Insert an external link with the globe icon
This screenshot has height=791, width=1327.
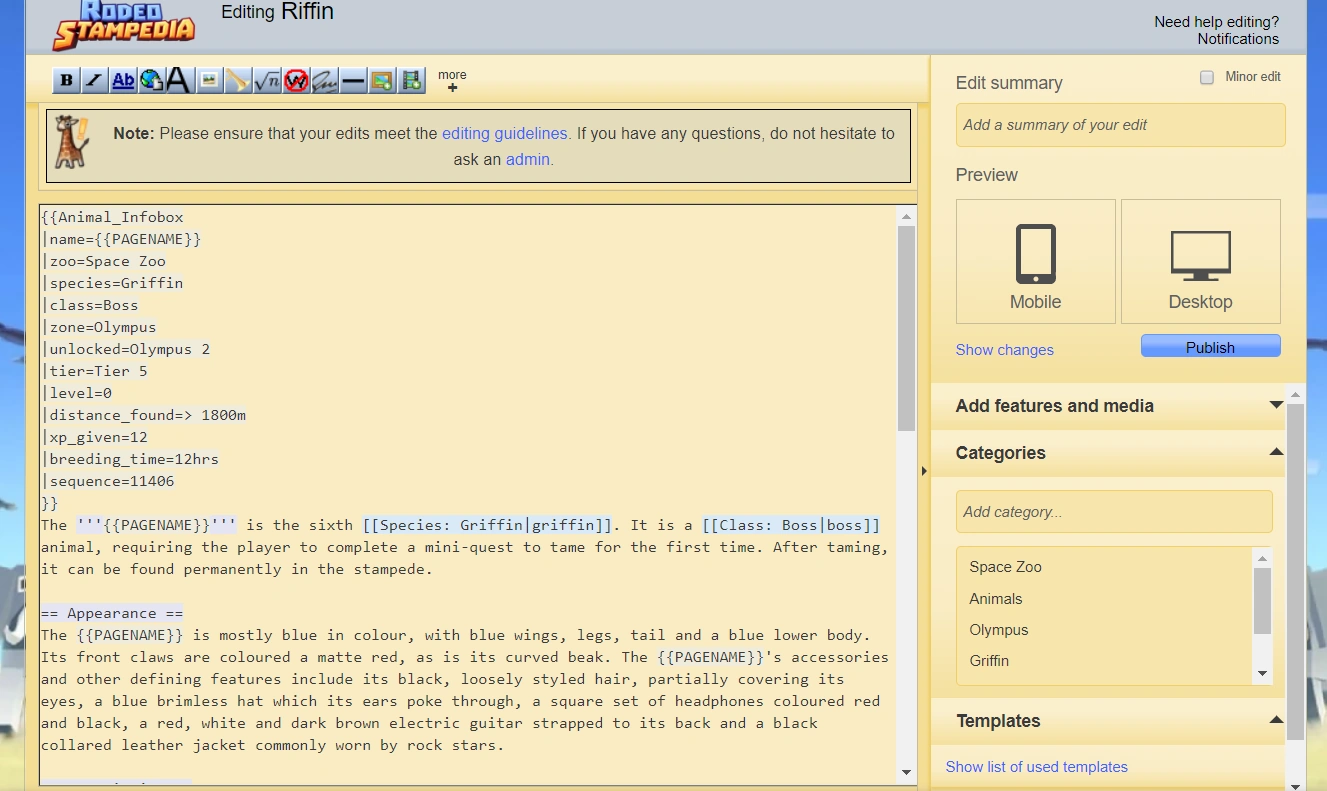point(151,81)
